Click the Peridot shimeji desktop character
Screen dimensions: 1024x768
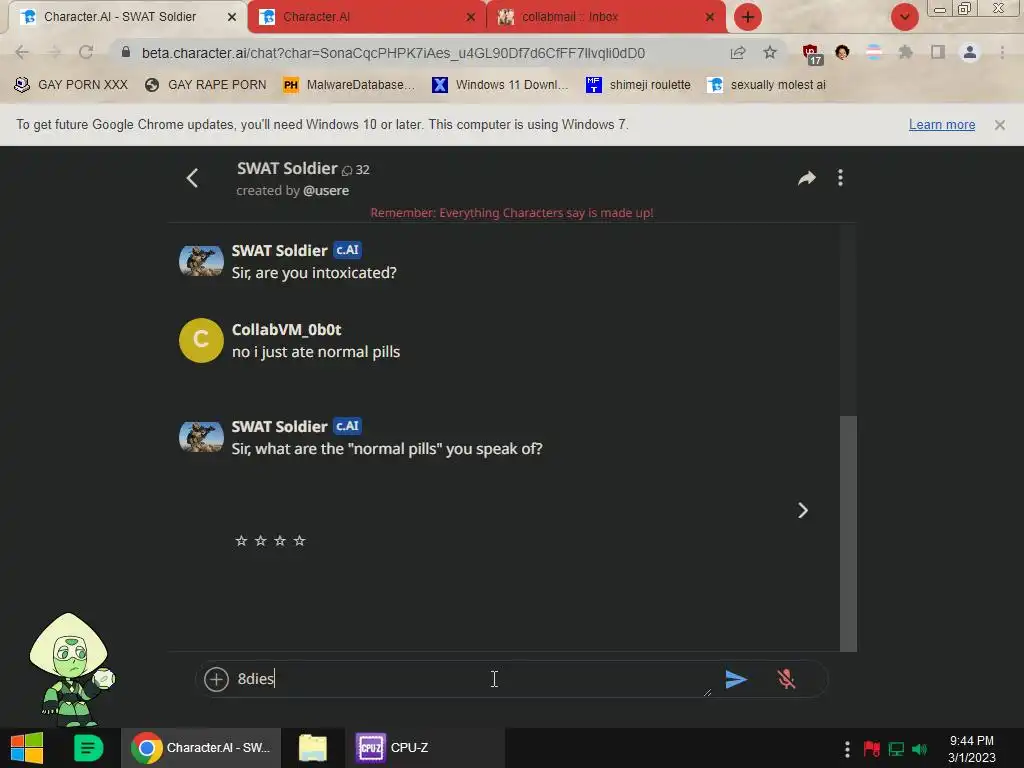pyautogui.click(x=71, y=669)
